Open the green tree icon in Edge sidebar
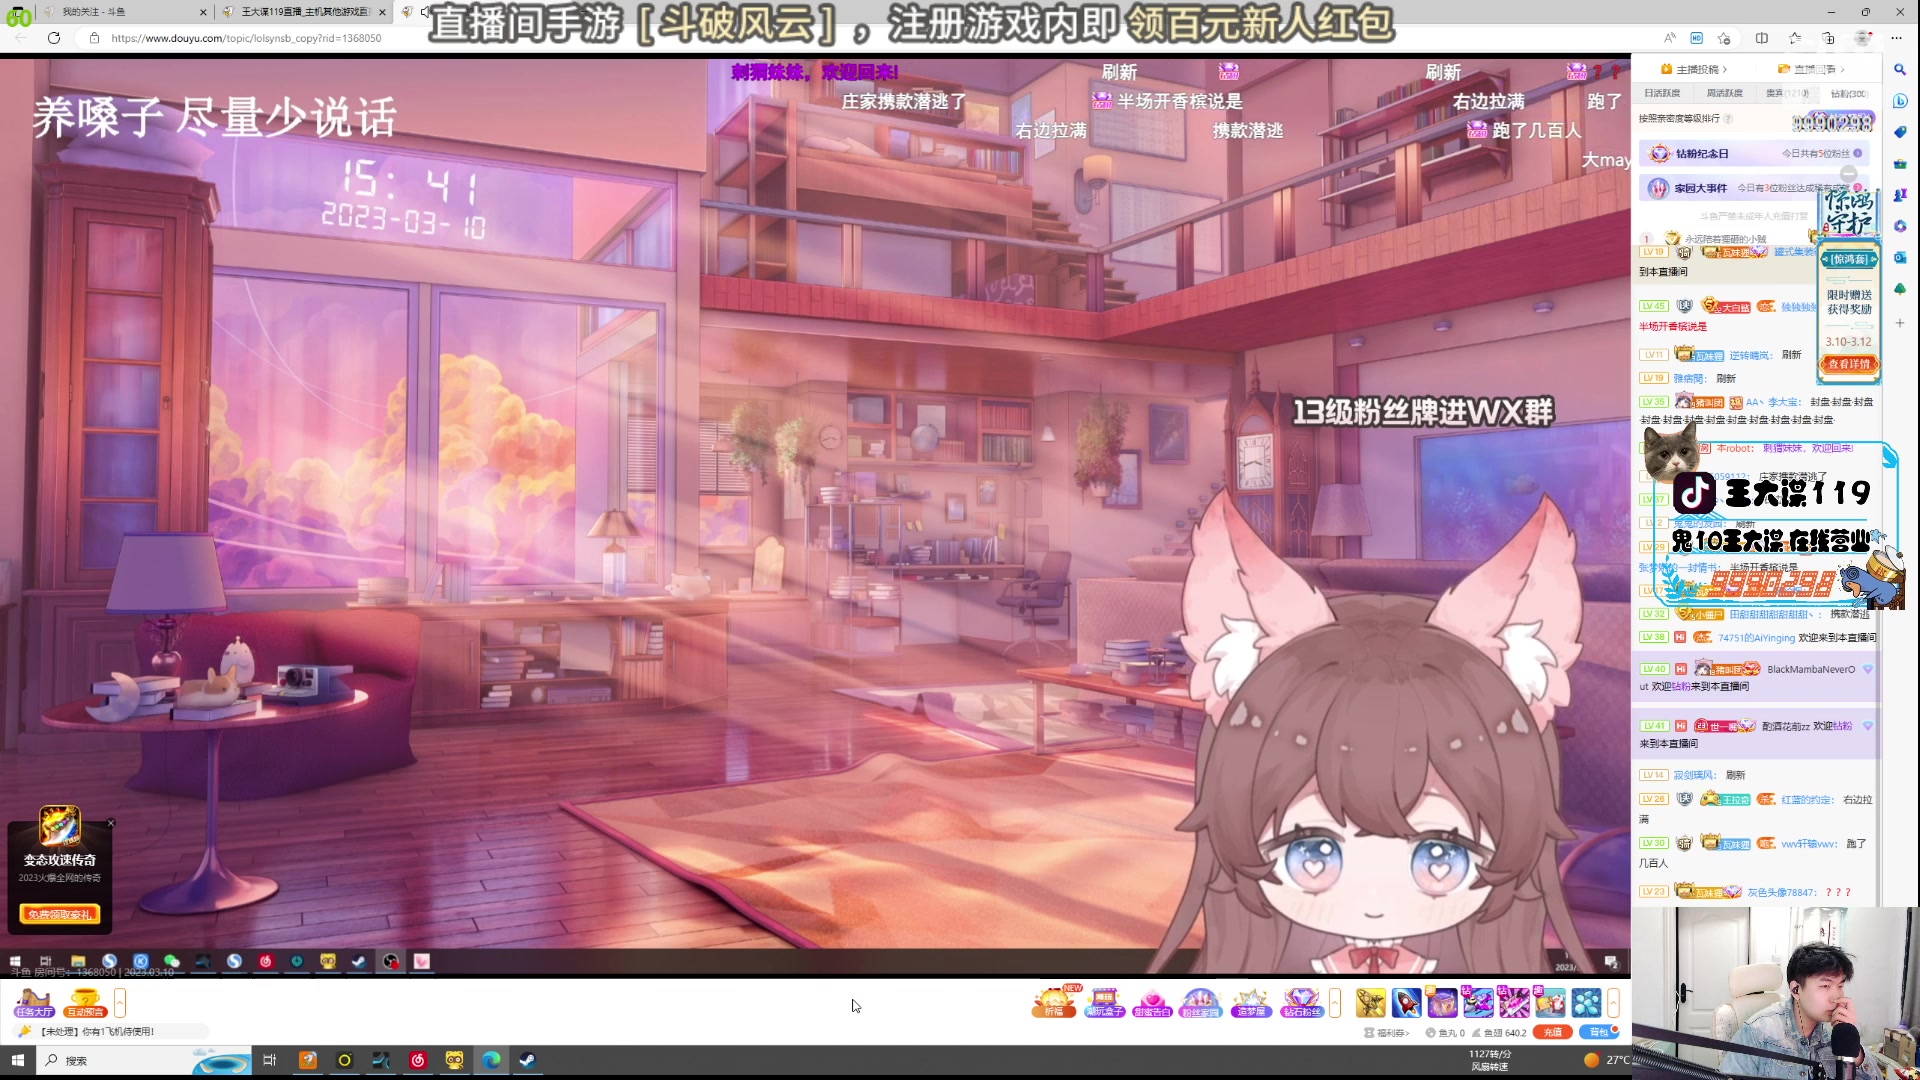 pyautogui.click(x=1900, y=289)
